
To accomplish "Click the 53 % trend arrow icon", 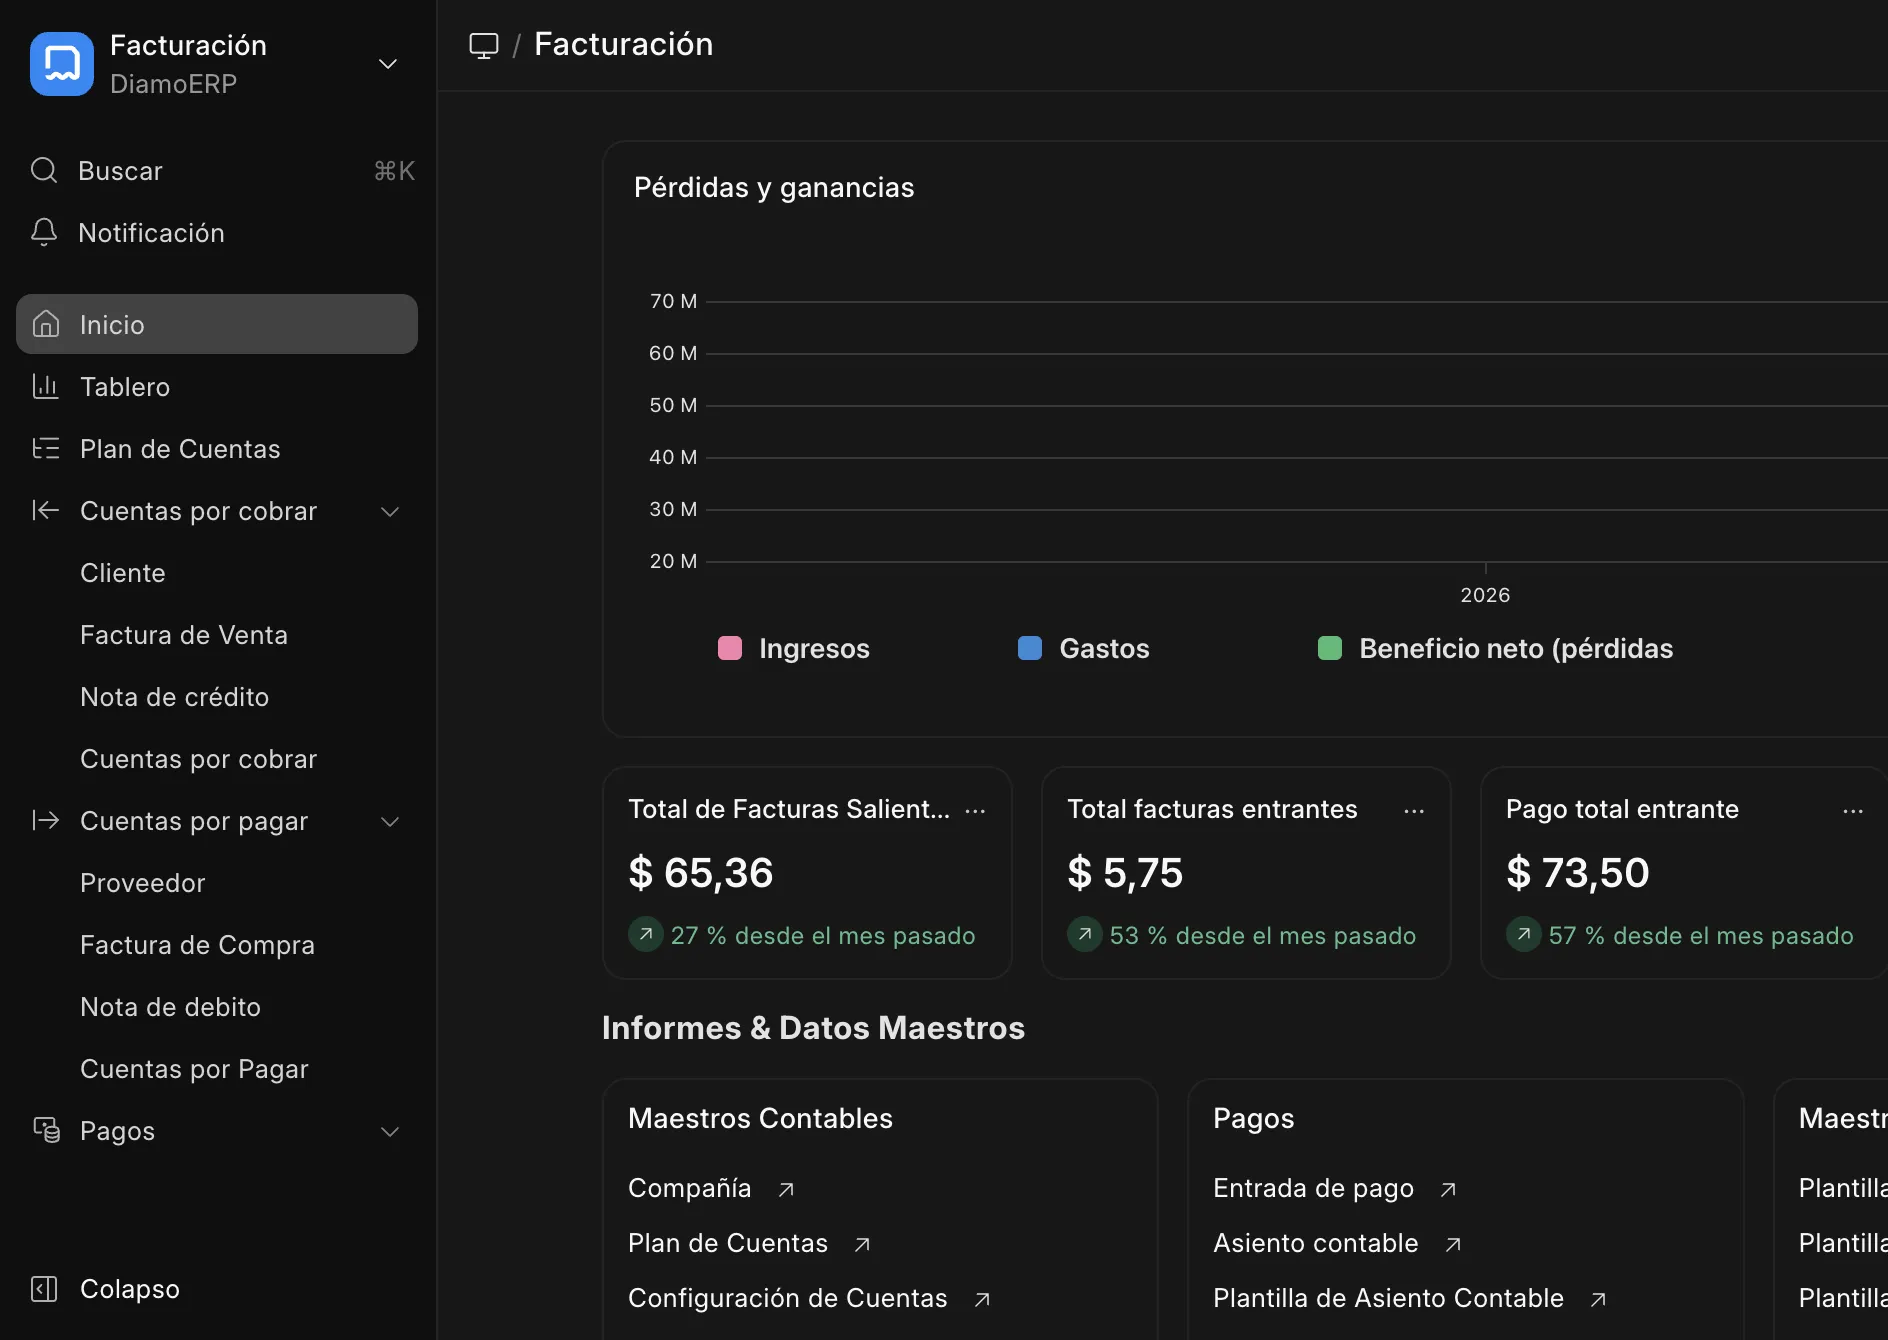I will click(1085, 934).
